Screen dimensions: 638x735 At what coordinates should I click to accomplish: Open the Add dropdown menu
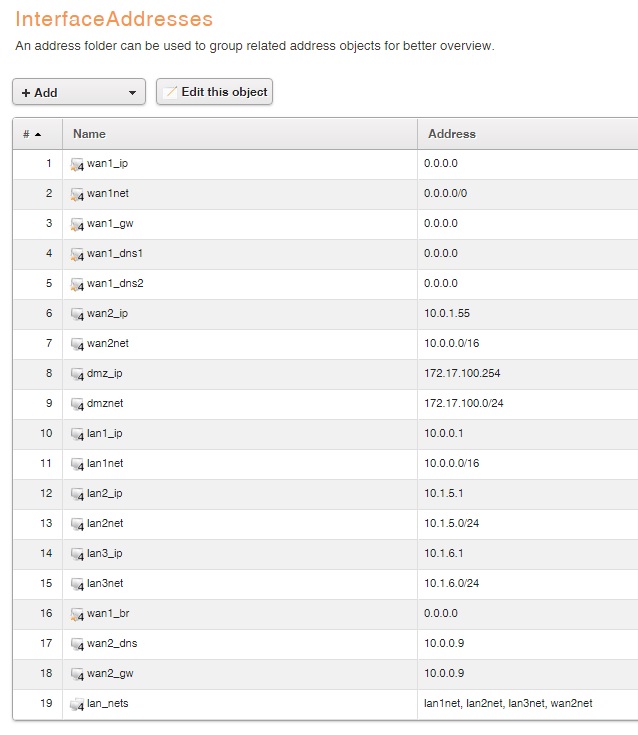tap(78, 92)
